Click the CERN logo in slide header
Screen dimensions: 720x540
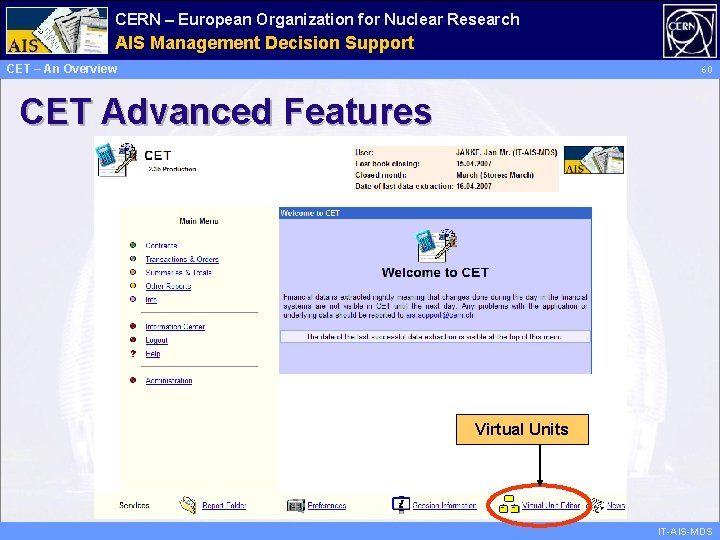click(x=689, y=31)
